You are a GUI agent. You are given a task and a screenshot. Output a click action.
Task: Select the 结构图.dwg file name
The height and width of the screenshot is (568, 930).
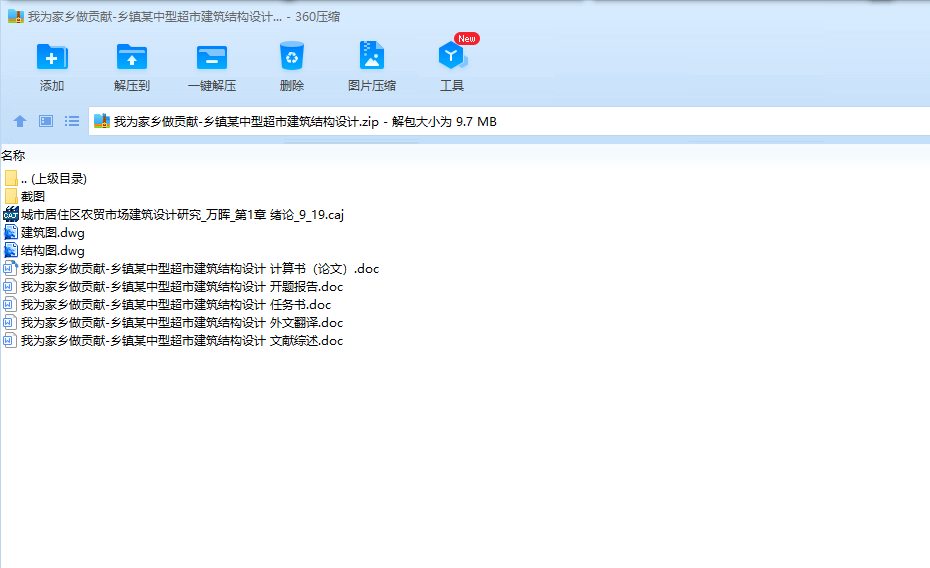coord(53,251)
